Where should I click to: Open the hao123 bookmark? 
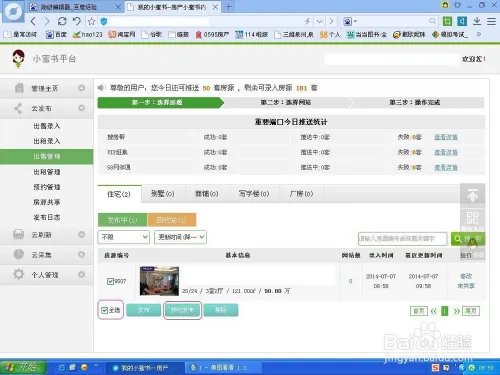coord(88,34)
